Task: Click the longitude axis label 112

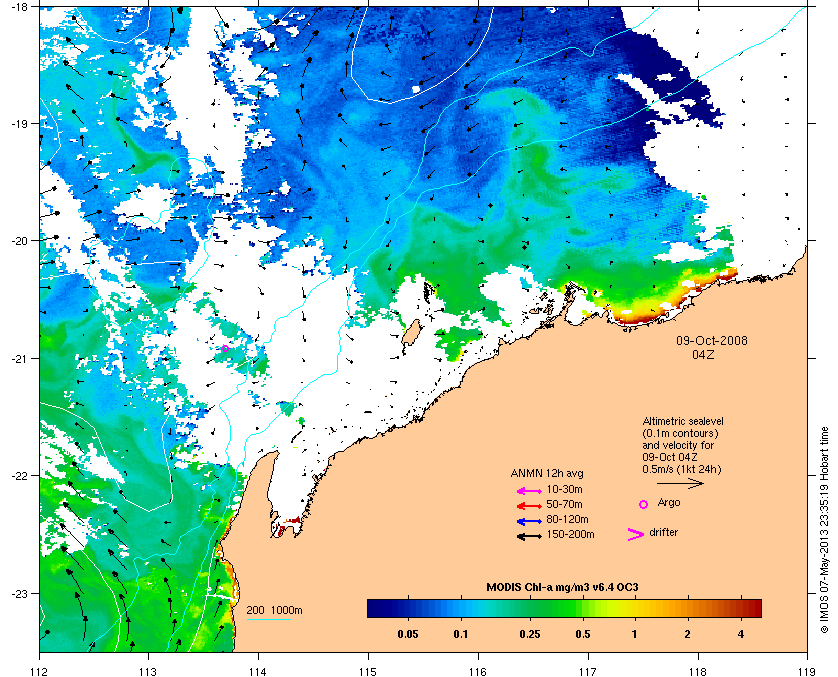Action: (x=40, y=672)
